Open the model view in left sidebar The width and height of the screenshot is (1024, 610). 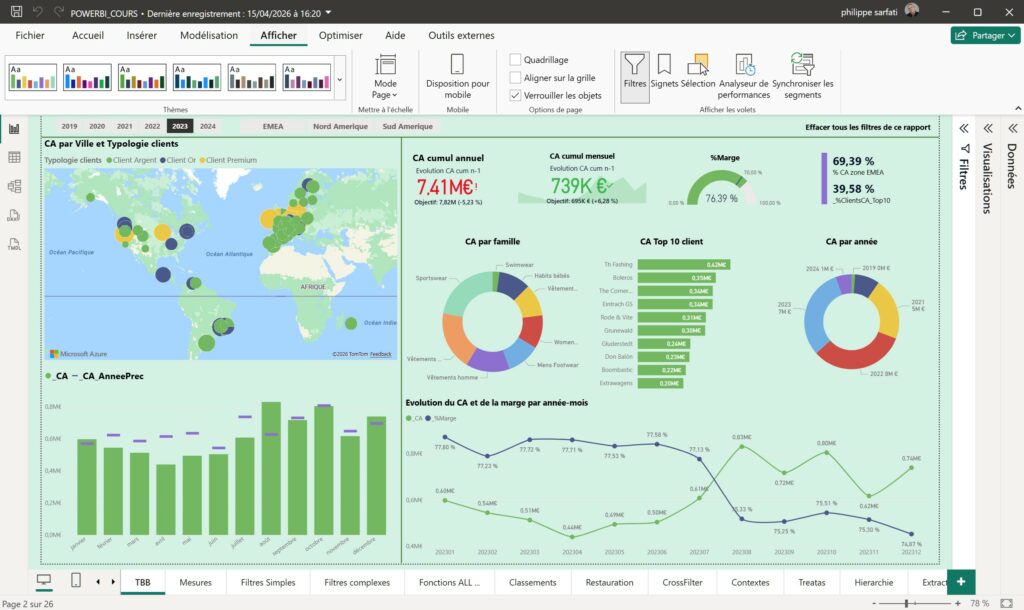14,186
